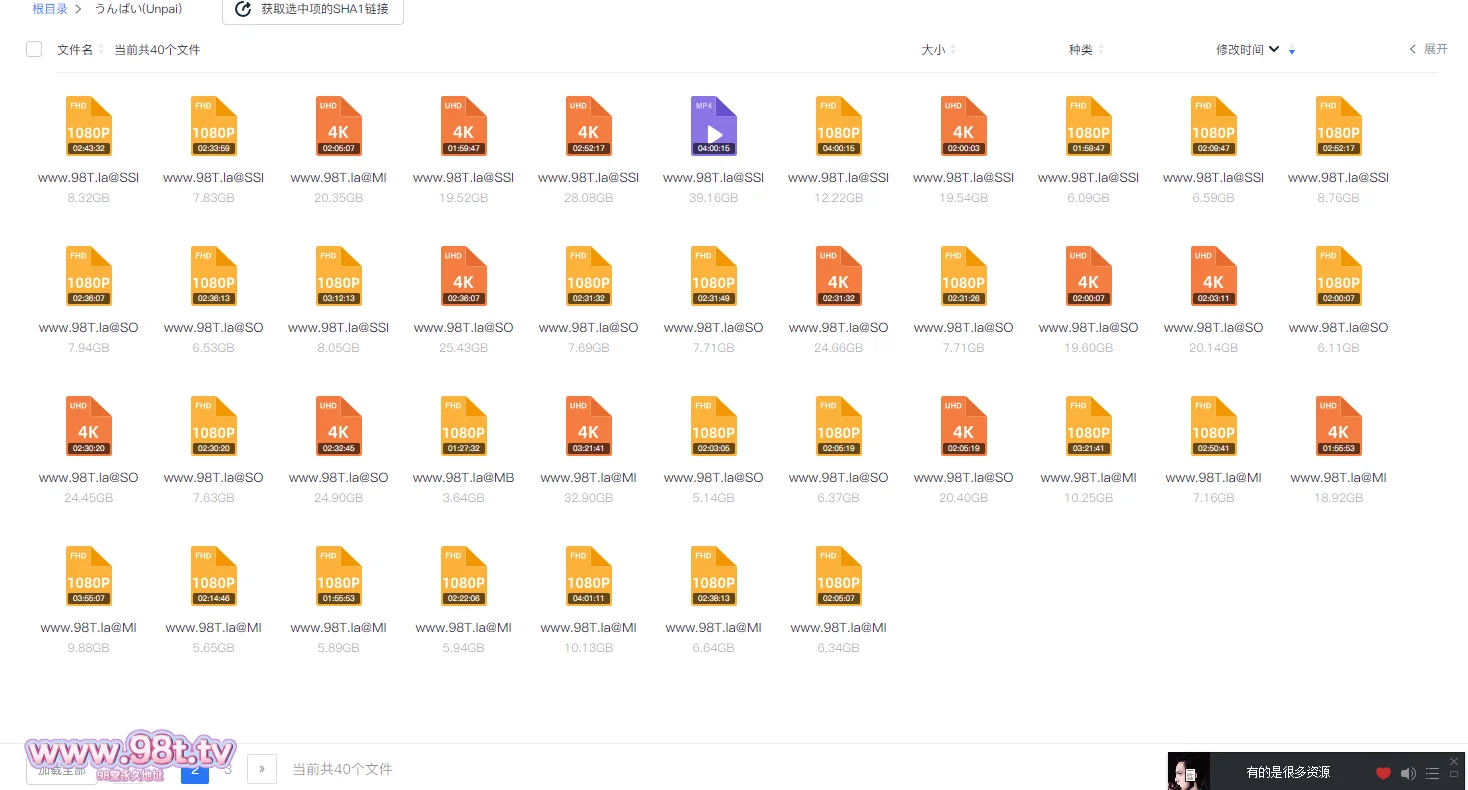Open the music player playlist icon
The height and width of the screenshot is (790, 1468).
[x=1432, y=773]
